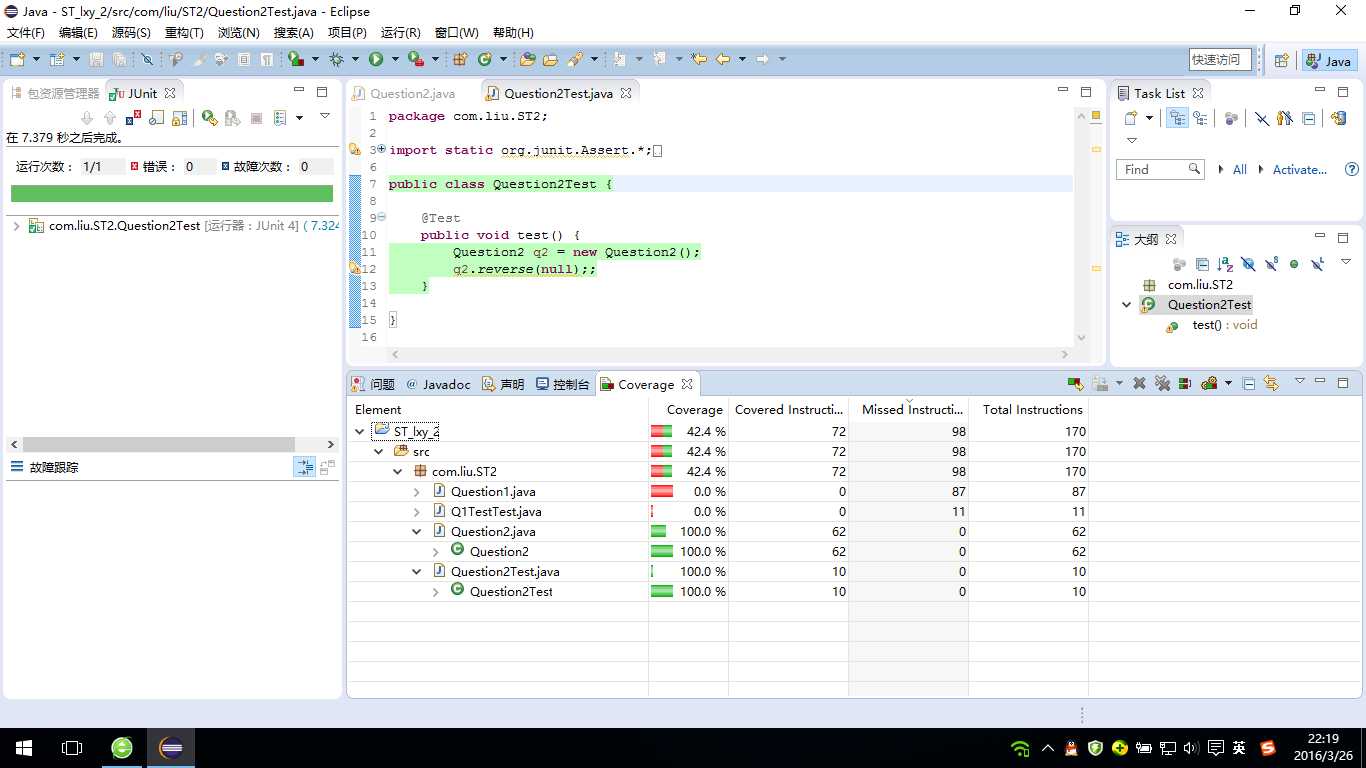Click Collapse All icon in Task List
Viewport: 1366px width, 768px height.
click(x=1309, y=118)
